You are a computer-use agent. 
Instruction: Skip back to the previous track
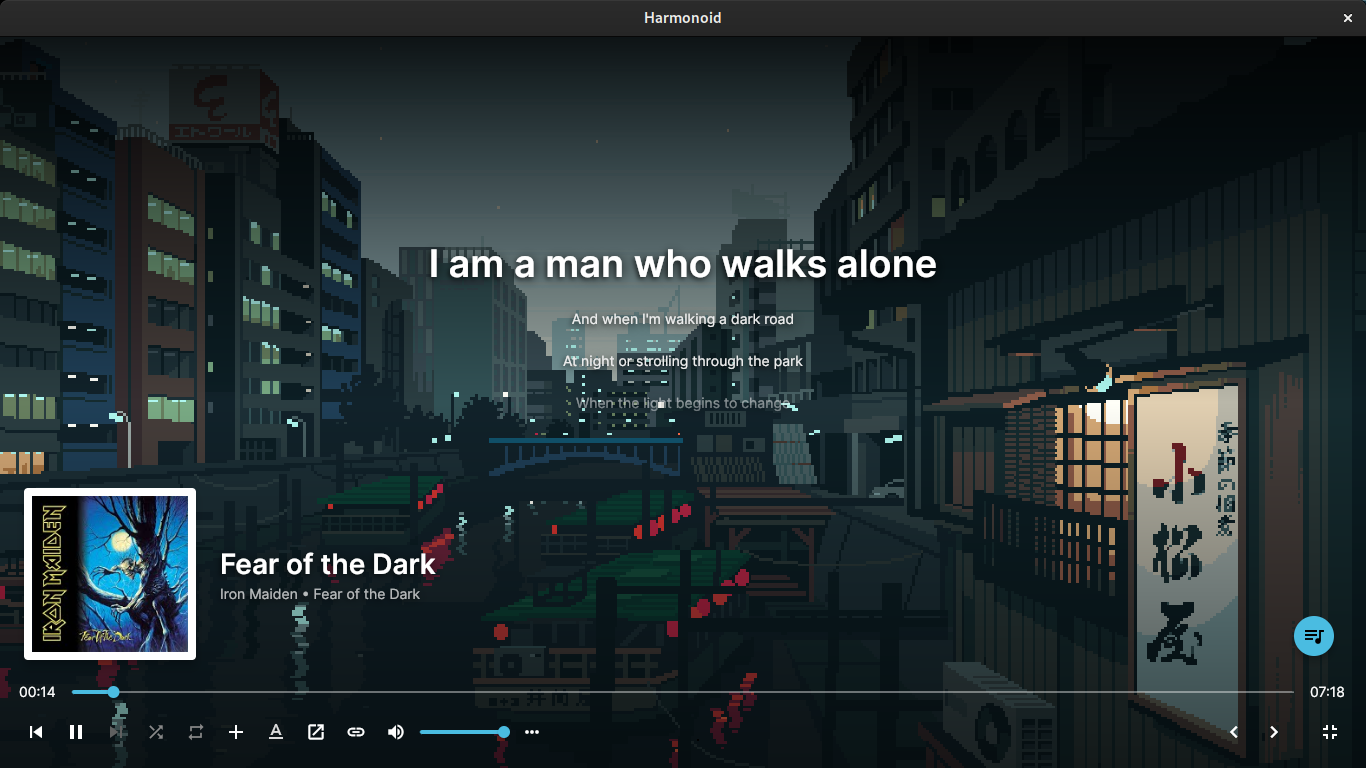tap(36, 732)
